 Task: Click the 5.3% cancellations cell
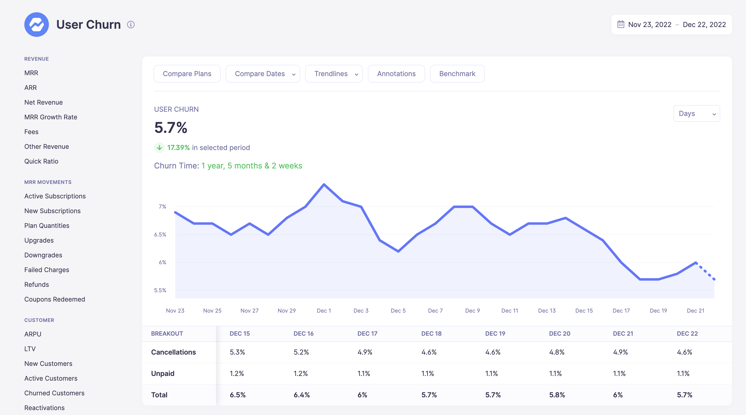(x=237, y=352)
